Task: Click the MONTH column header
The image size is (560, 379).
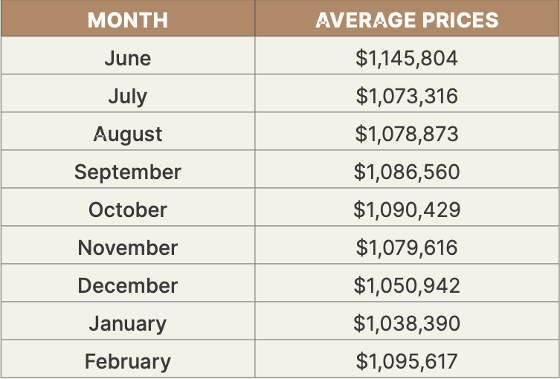Action: (128, 20)
